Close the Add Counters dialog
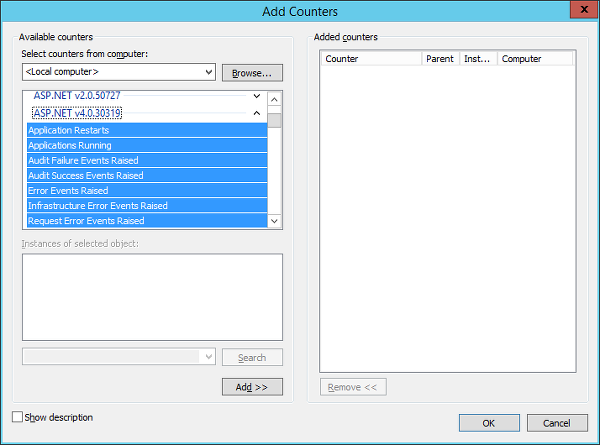600x445 pixels. 584,10
